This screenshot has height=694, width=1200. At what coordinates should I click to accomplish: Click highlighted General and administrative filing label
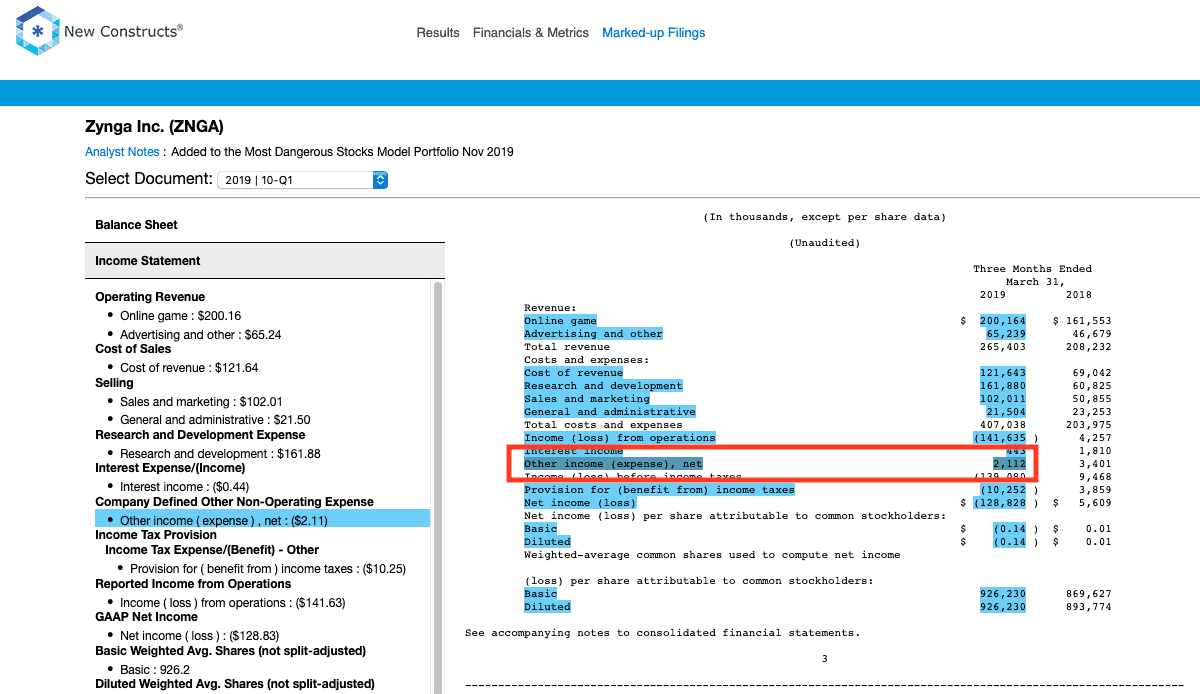click(610, 412)
